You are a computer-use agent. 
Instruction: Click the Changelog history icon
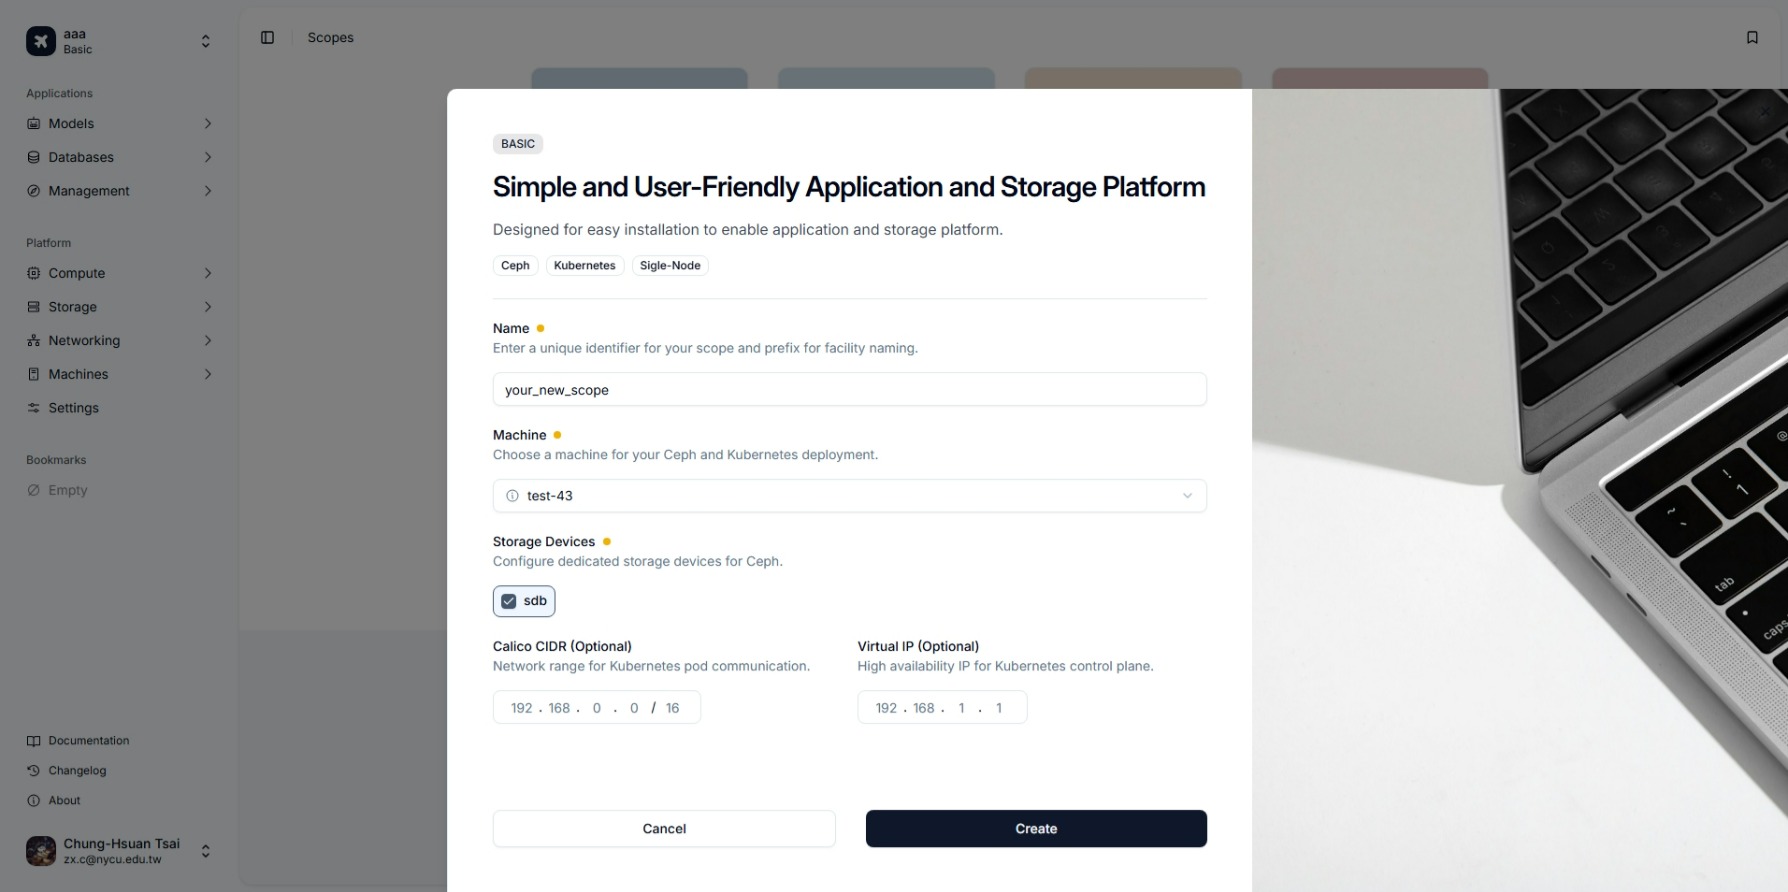click(x=34, y=771)
